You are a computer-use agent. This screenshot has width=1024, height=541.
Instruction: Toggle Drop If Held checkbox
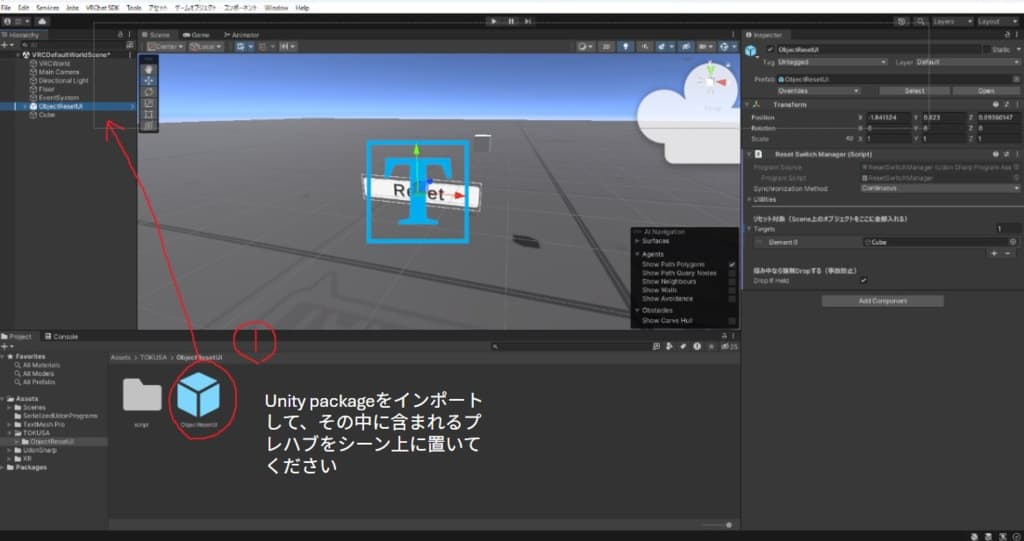pos(863,280)
